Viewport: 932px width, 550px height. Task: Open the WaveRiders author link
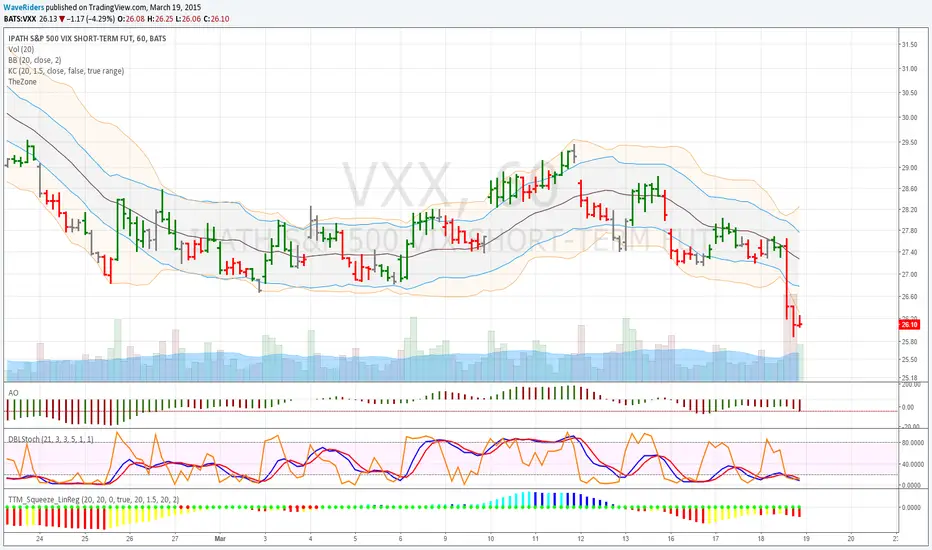click(x=24, y=7)
